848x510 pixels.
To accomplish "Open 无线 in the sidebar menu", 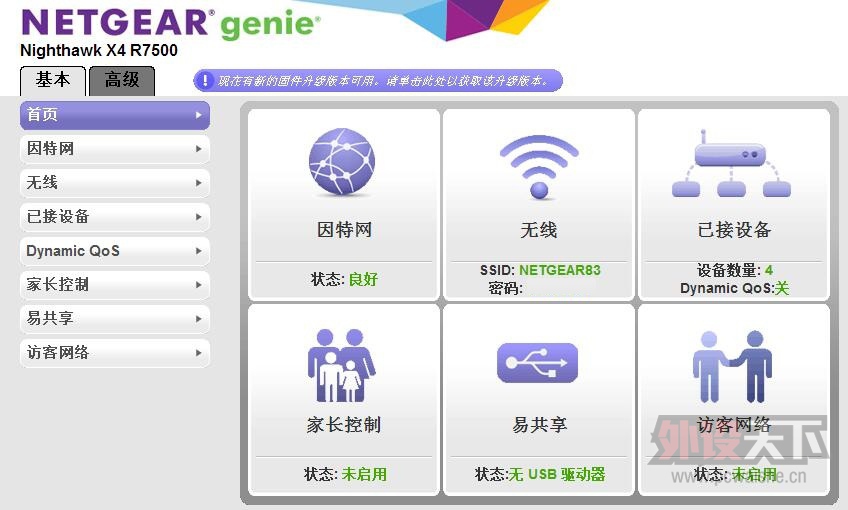I will coord(115,183).
